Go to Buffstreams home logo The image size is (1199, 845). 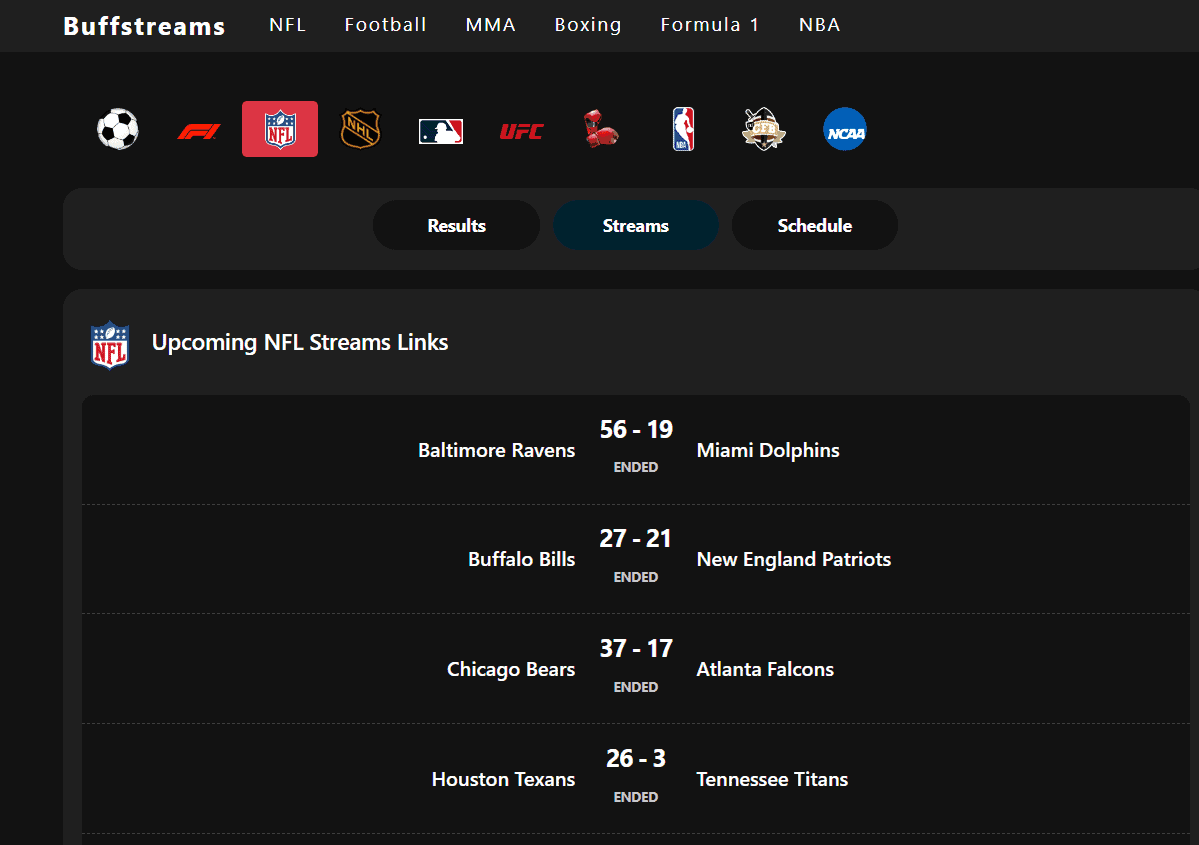(145, 26)
